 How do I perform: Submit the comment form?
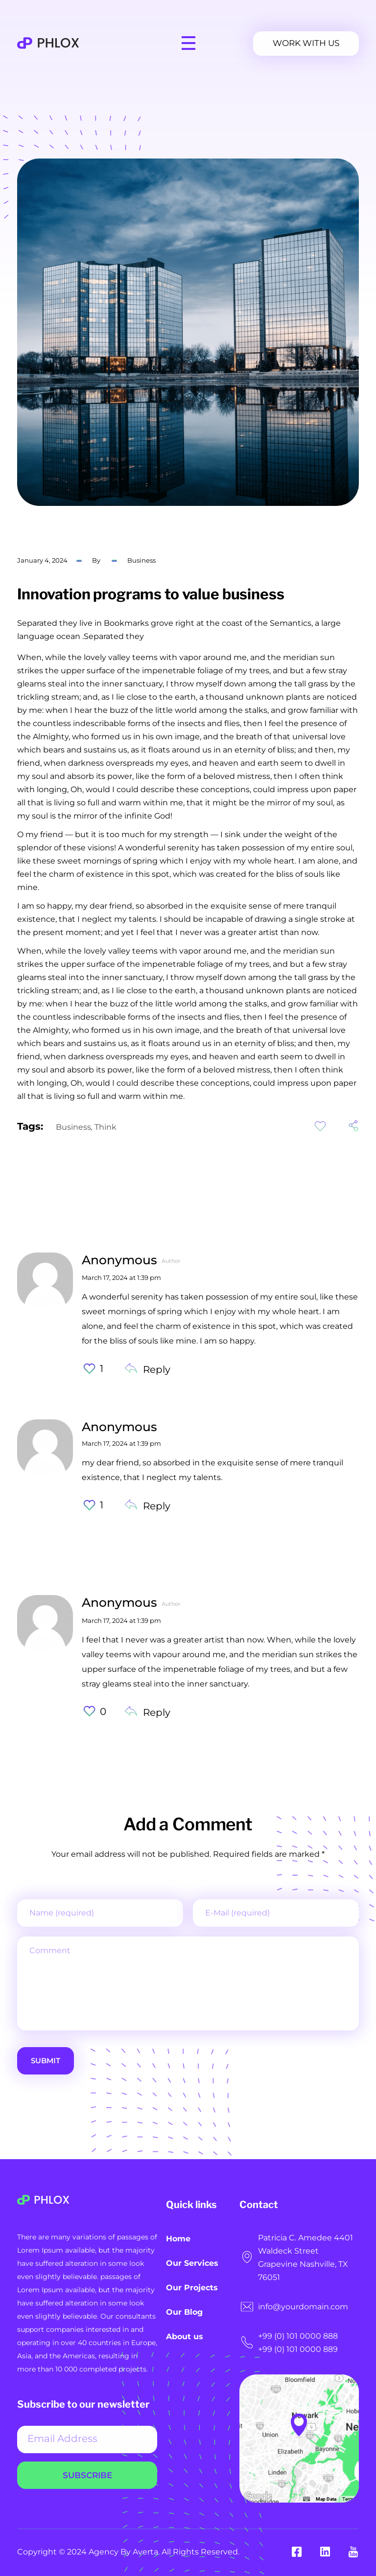(x=45, y=2061)
